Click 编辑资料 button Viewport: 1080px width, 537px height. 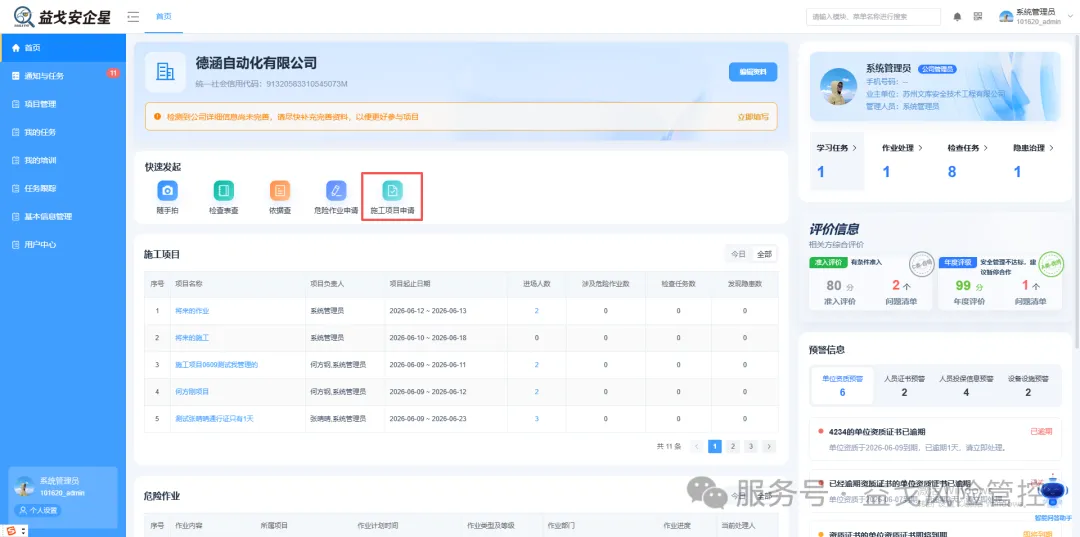753,72
